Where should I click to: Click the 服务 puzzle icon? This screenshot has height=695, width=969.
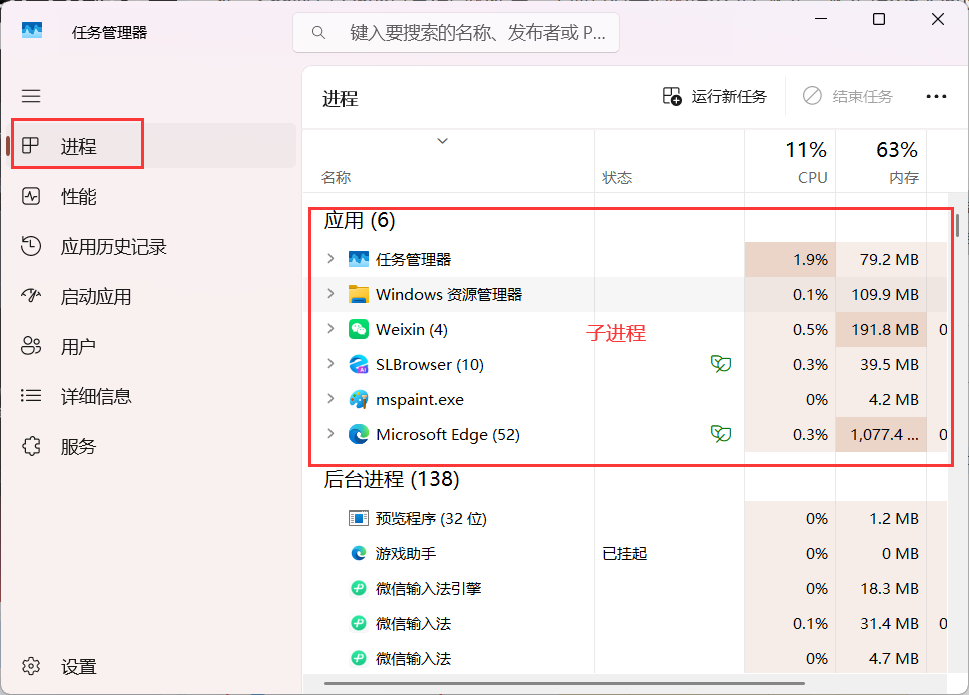(x=31, y=446)
